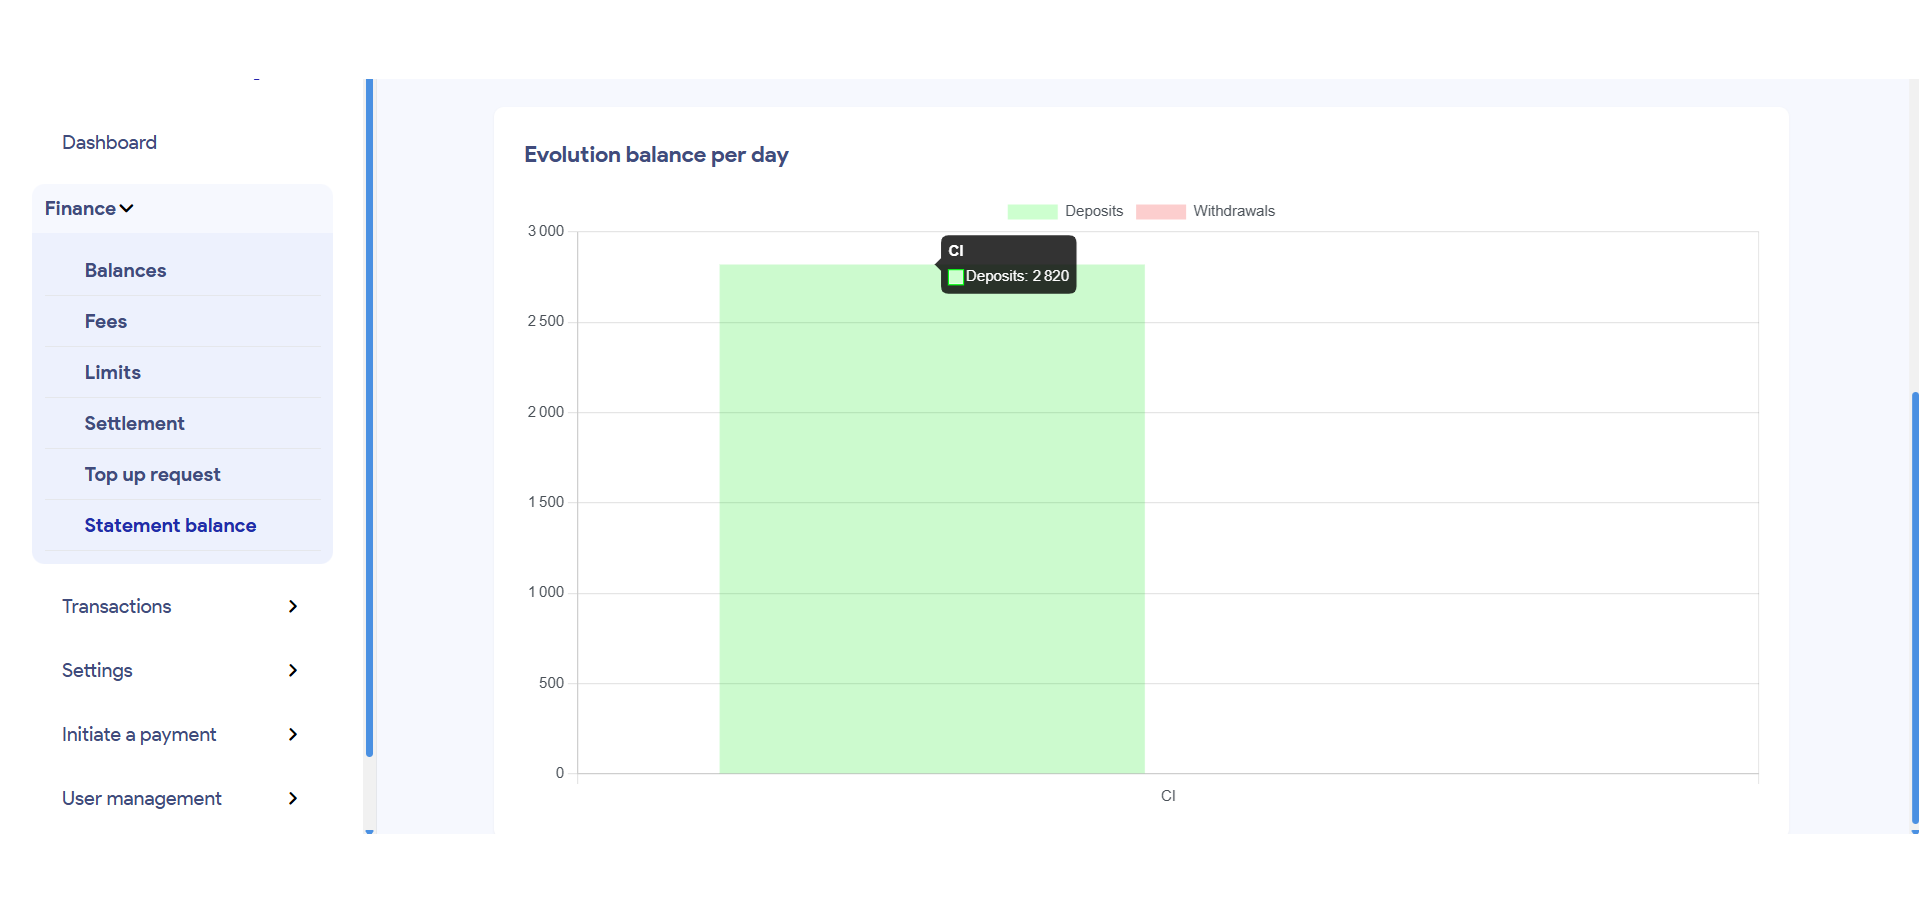This screenshot has height=913, width=1919.
Task: Select Statement balance menu item
Action: 170,525
